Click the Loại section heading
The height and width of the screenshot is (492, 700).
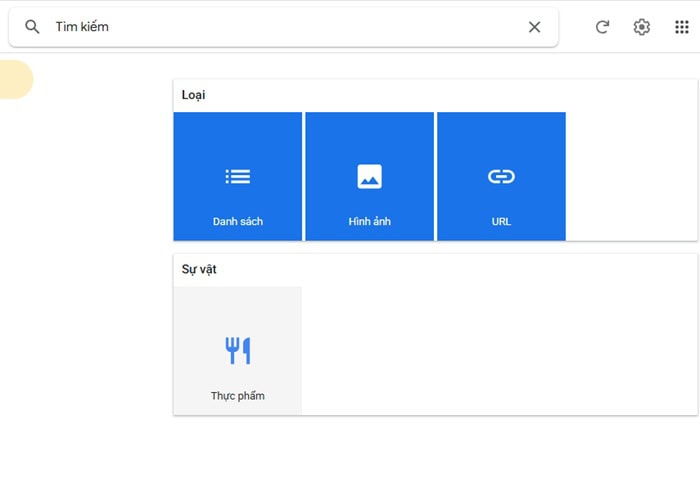[193, 95]
